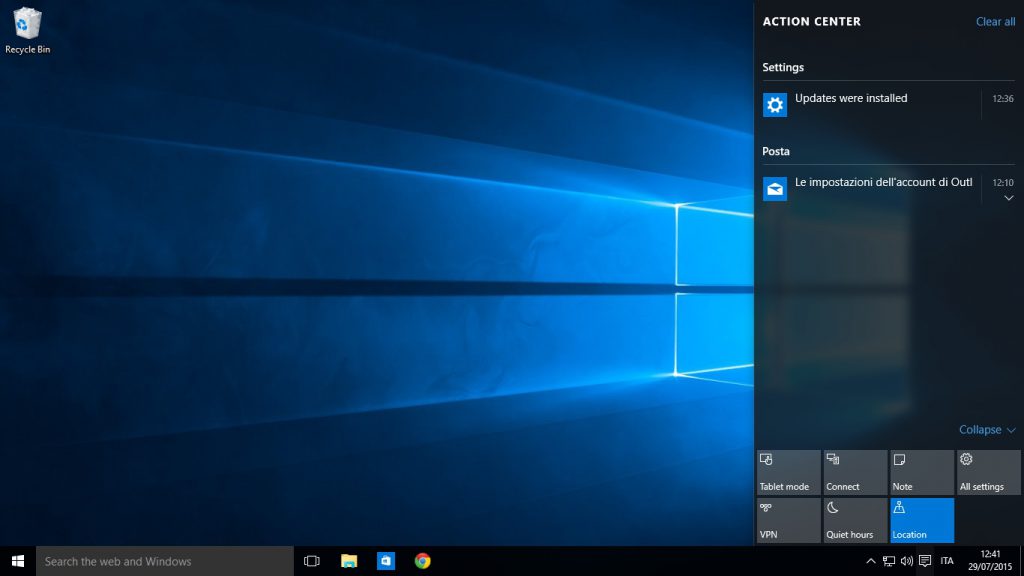
Task: Click the Settings gear notification icon
Action: pyautogui.click(x=775, y=104)
